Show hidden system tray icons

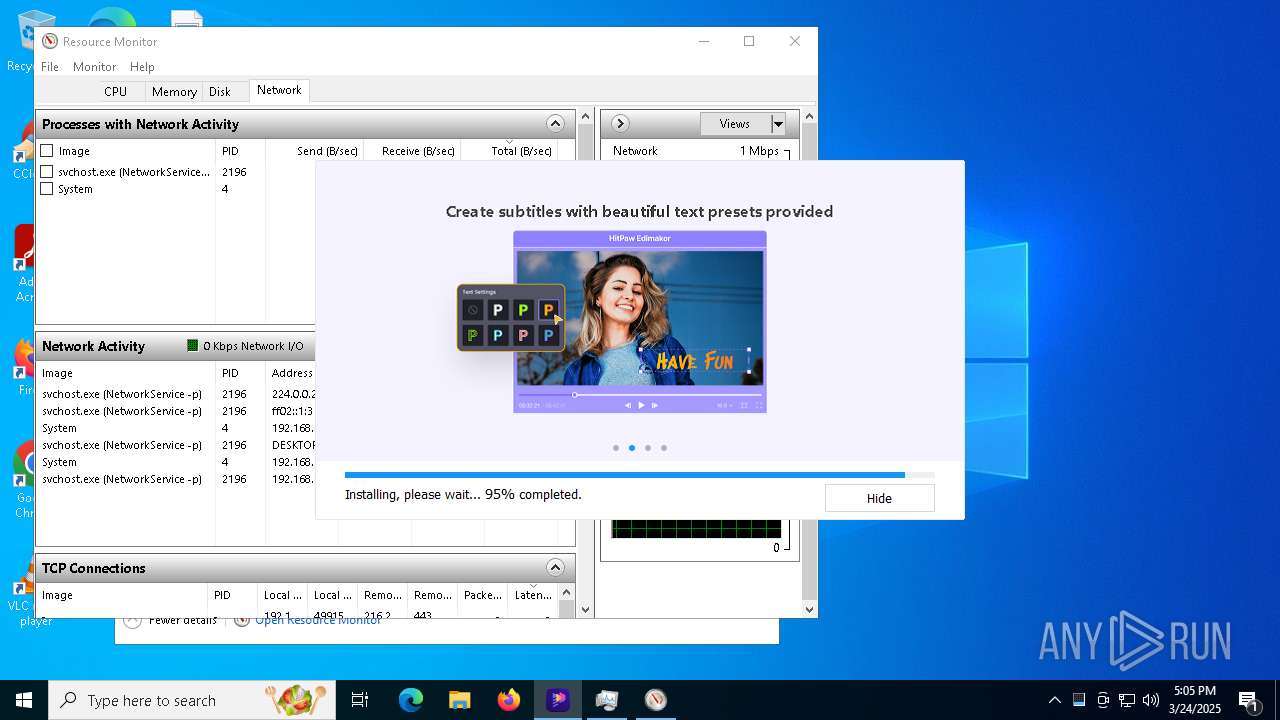pyautogui.click(x=1054, y=700)
